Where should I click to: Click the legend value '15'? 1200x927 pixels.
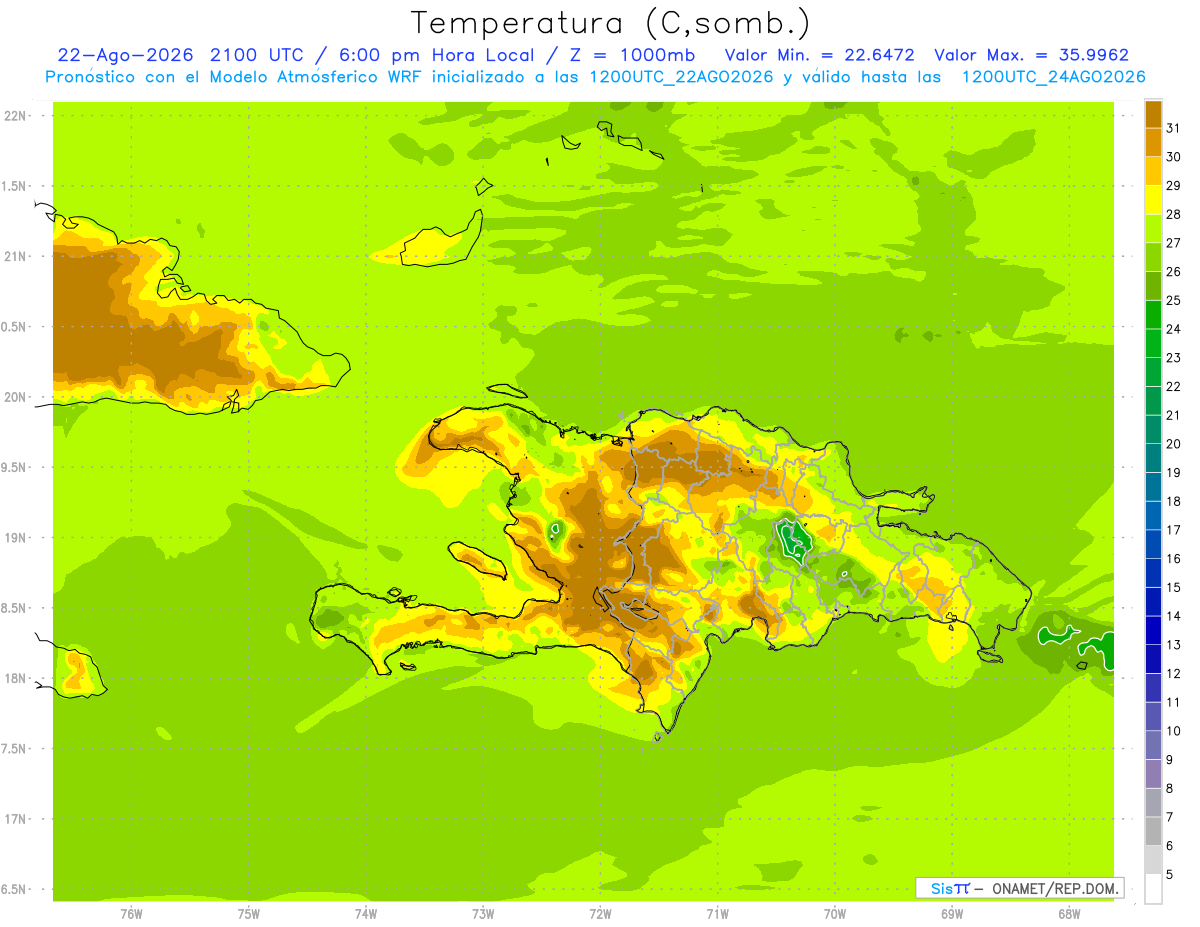click(1174, 587)
